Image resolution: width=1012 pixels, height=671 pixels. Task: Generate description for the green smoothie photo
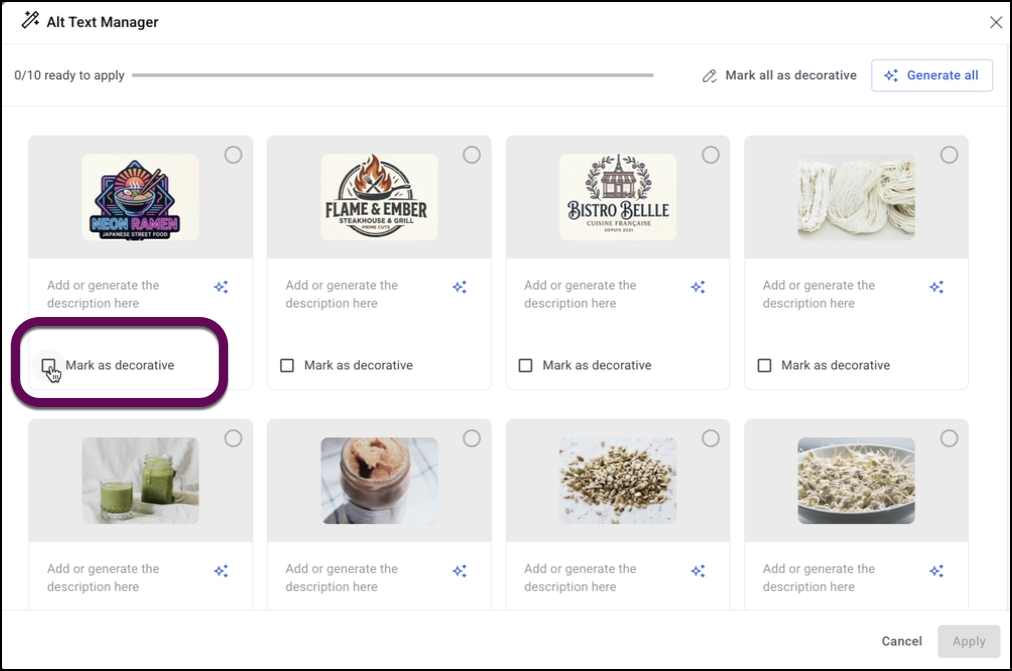click(x=221, y=571)
